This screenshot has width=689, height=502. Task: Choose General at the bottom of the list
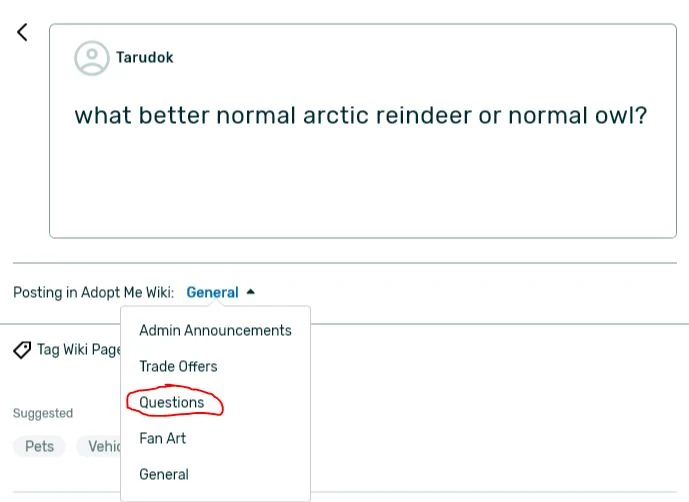point(164,474)
